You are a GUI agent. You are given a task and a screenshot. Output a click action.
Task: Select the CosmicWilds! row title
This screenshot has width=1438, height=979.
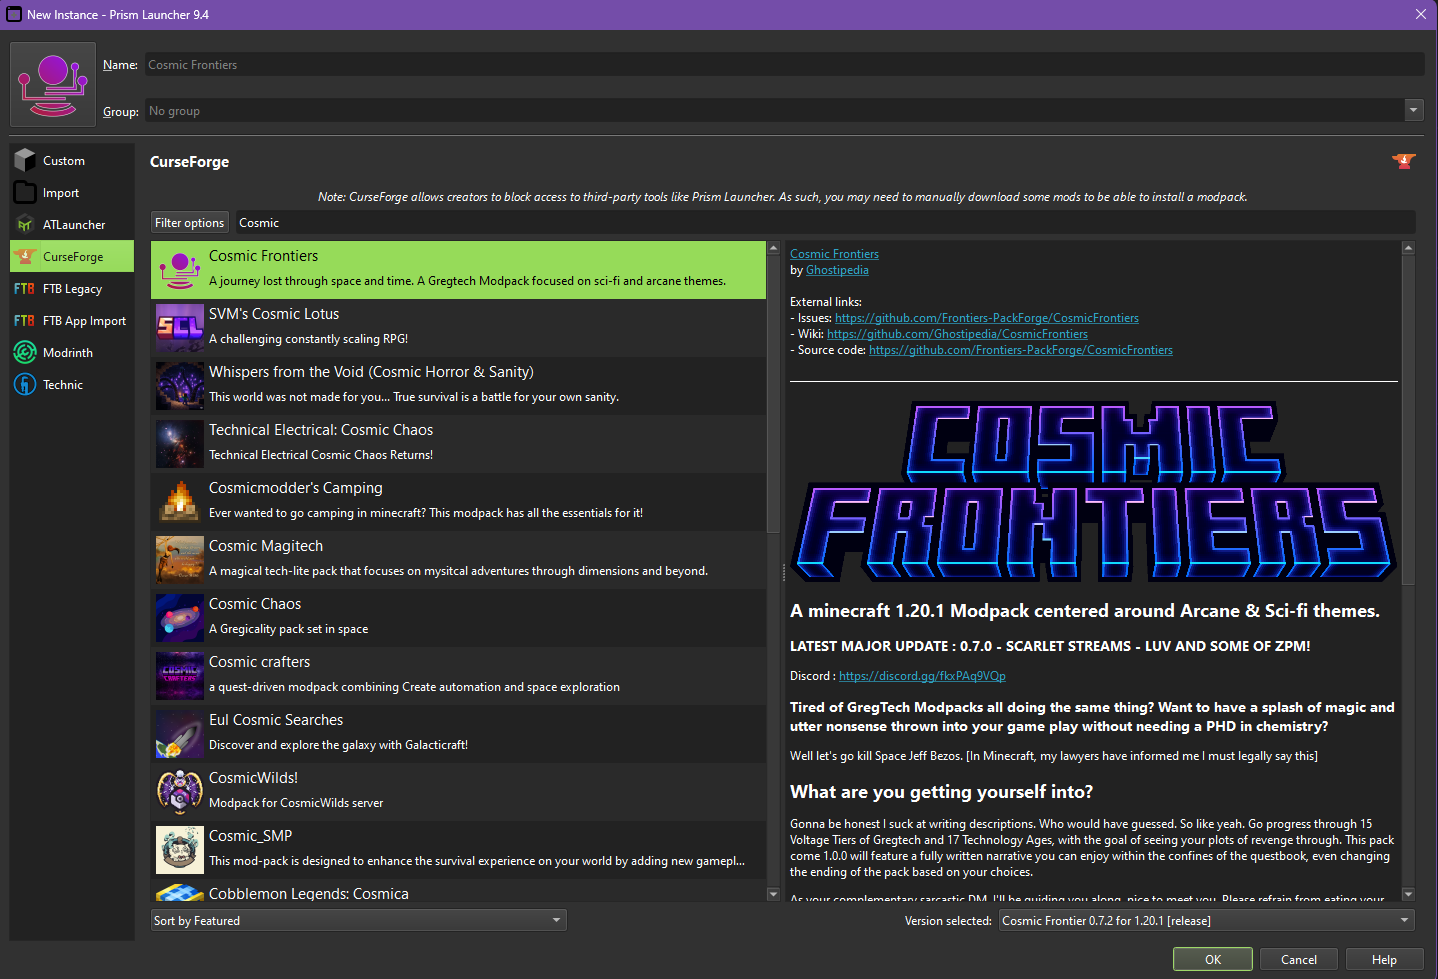(253, 778)
